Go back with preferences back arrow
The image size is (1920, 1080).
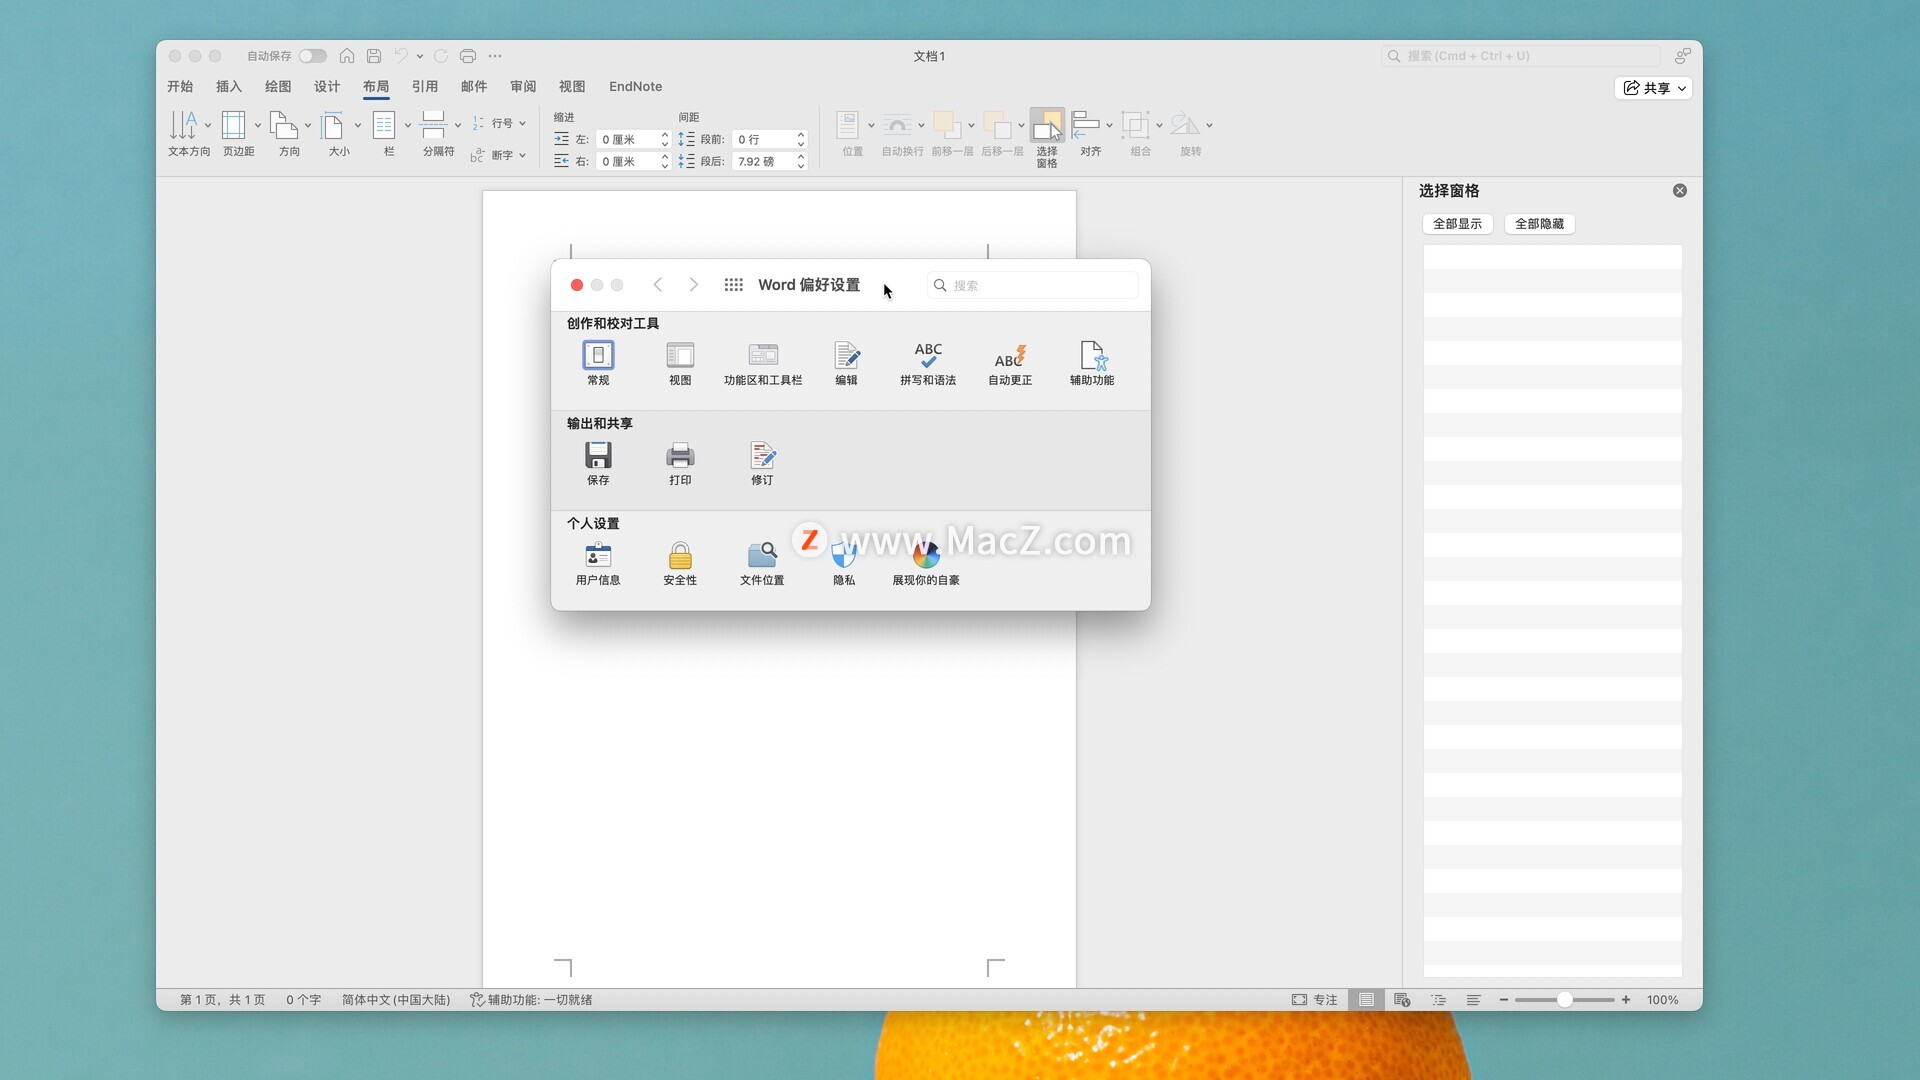(658, 285)
